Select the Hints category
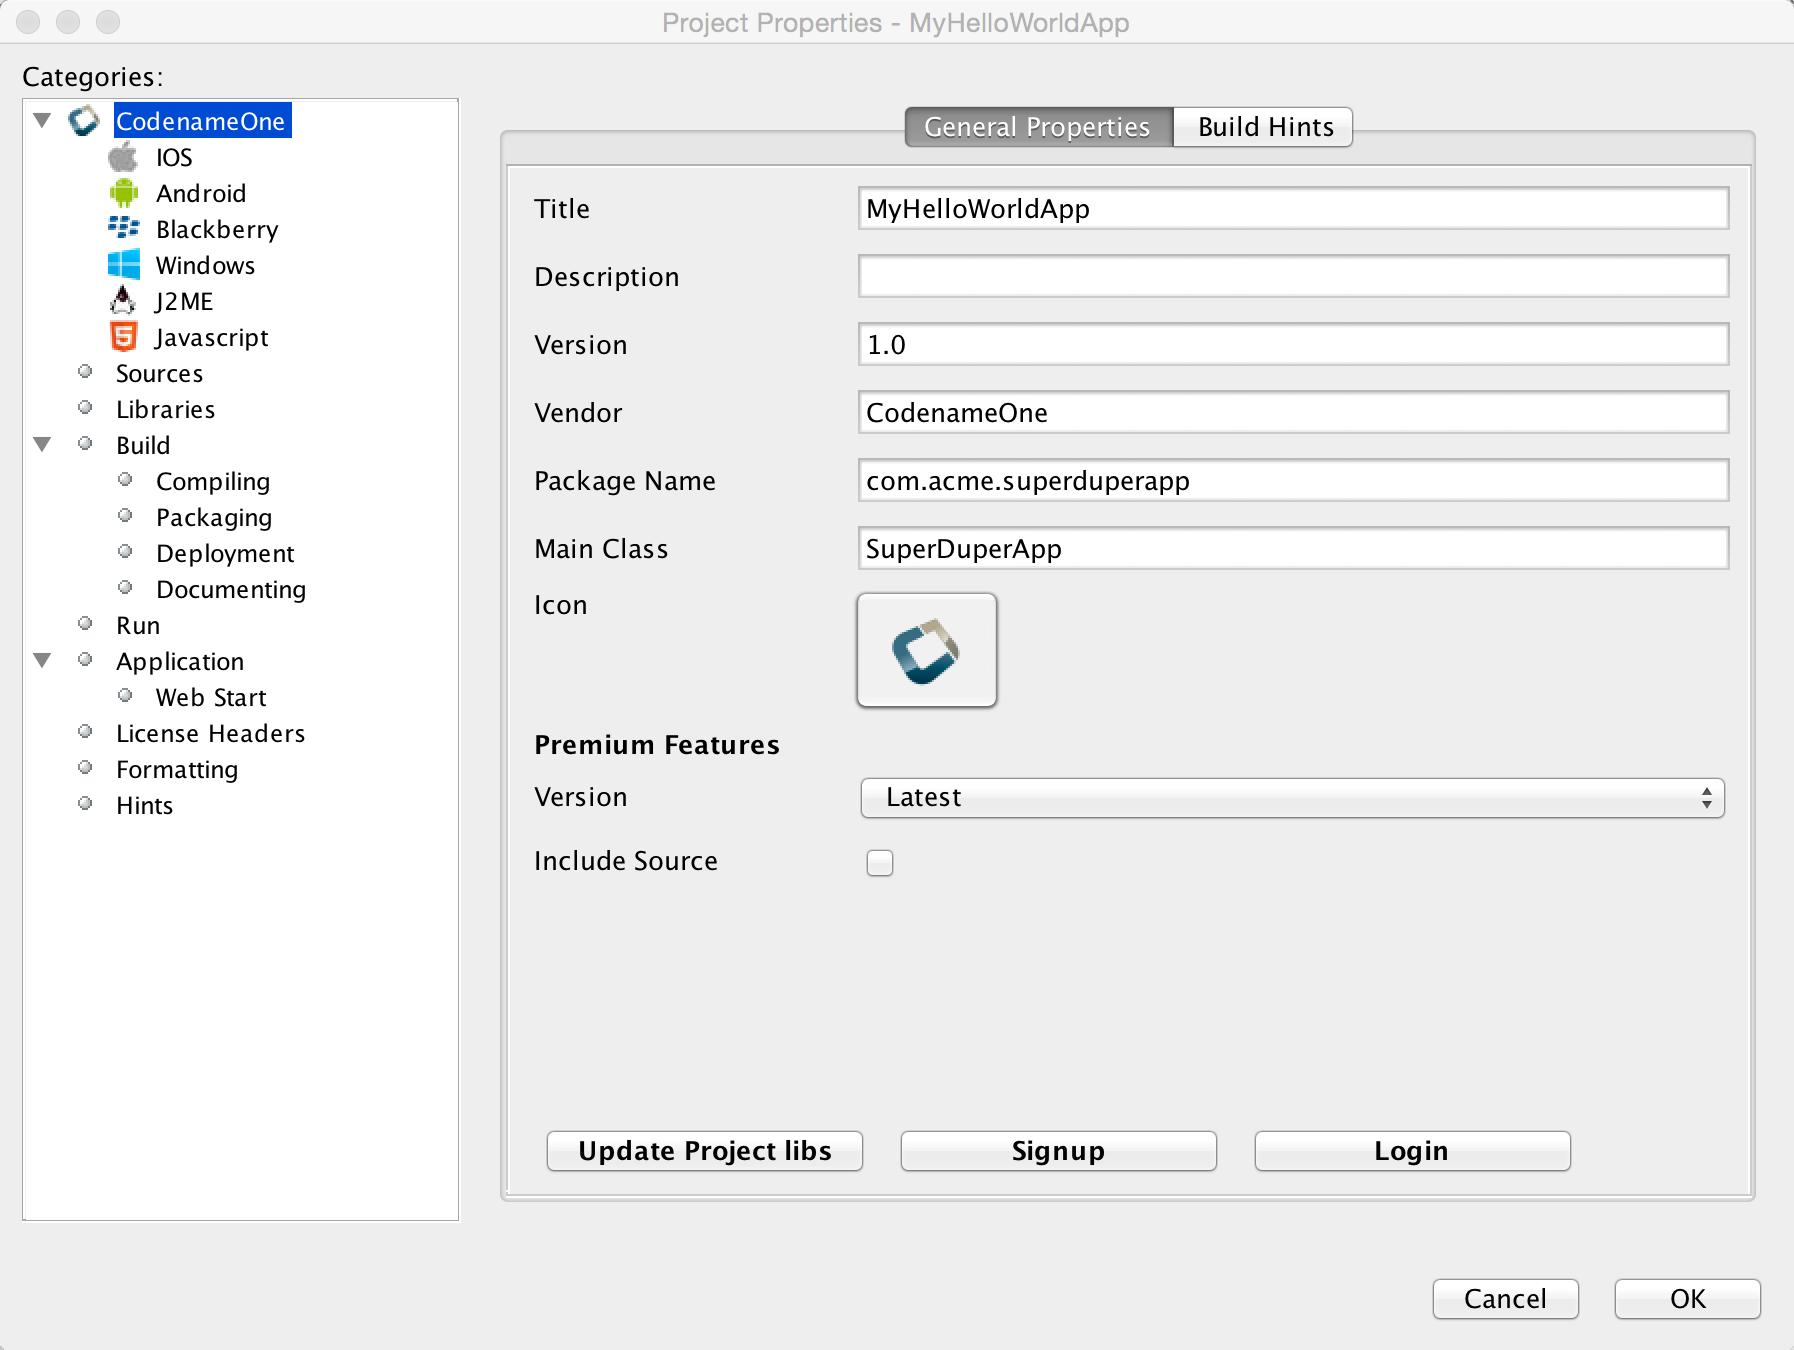 tap(144, 805)
